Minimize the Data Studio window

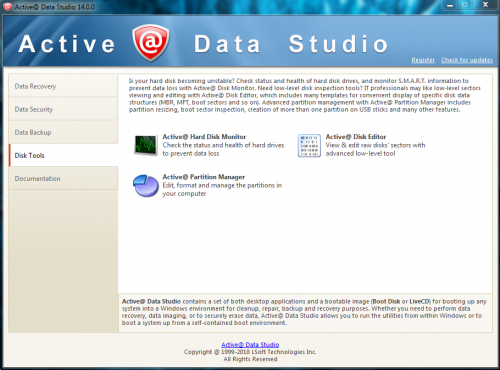[x=450, y=5]
